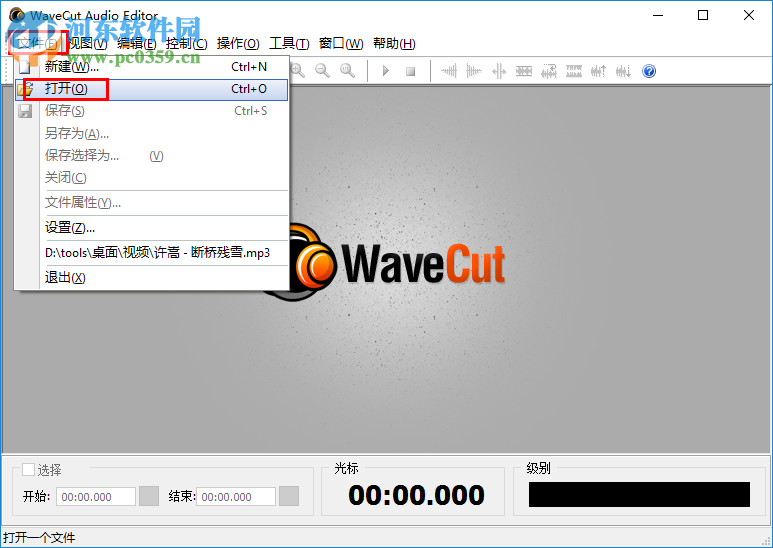Click the new document icon beside 新建
This screenshot has width=773, height=548.
(x=25, y=67)
